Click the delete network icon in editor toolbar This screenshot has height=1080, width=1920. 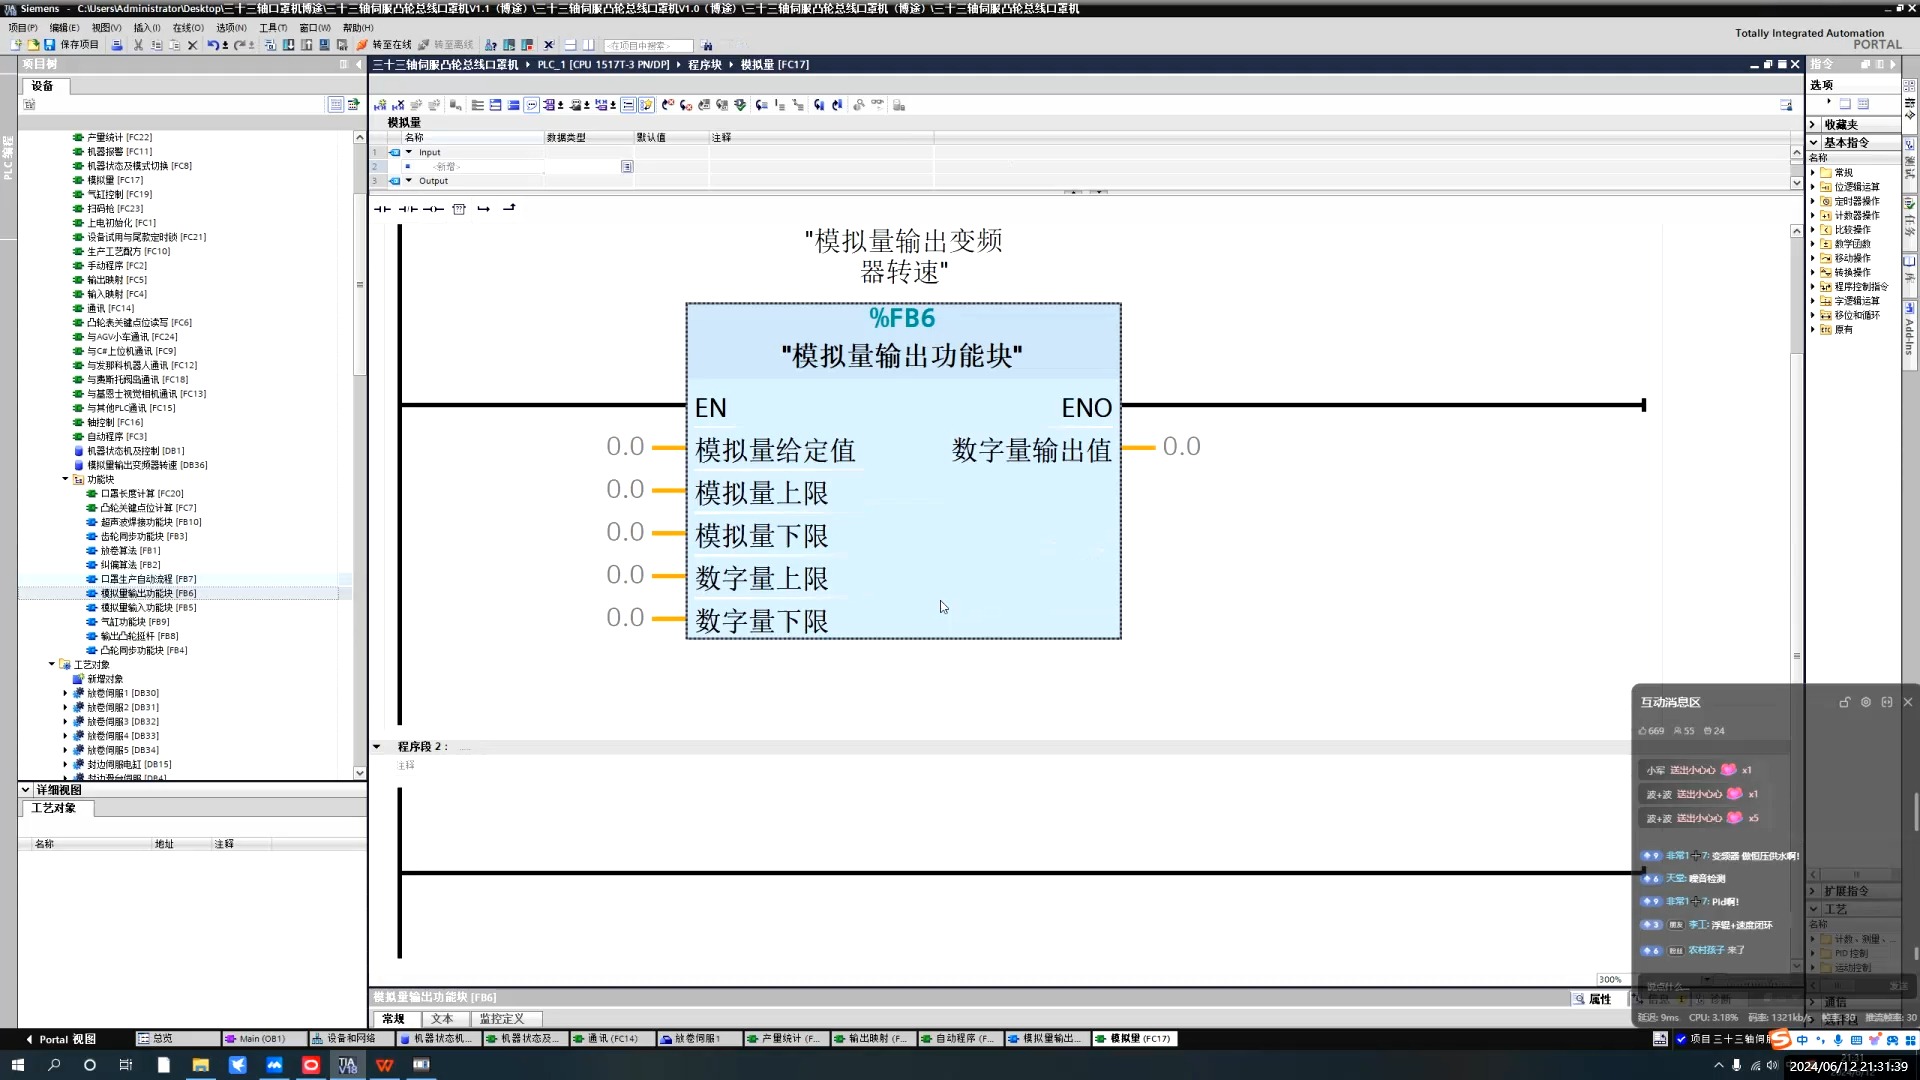tap(398, 105)
